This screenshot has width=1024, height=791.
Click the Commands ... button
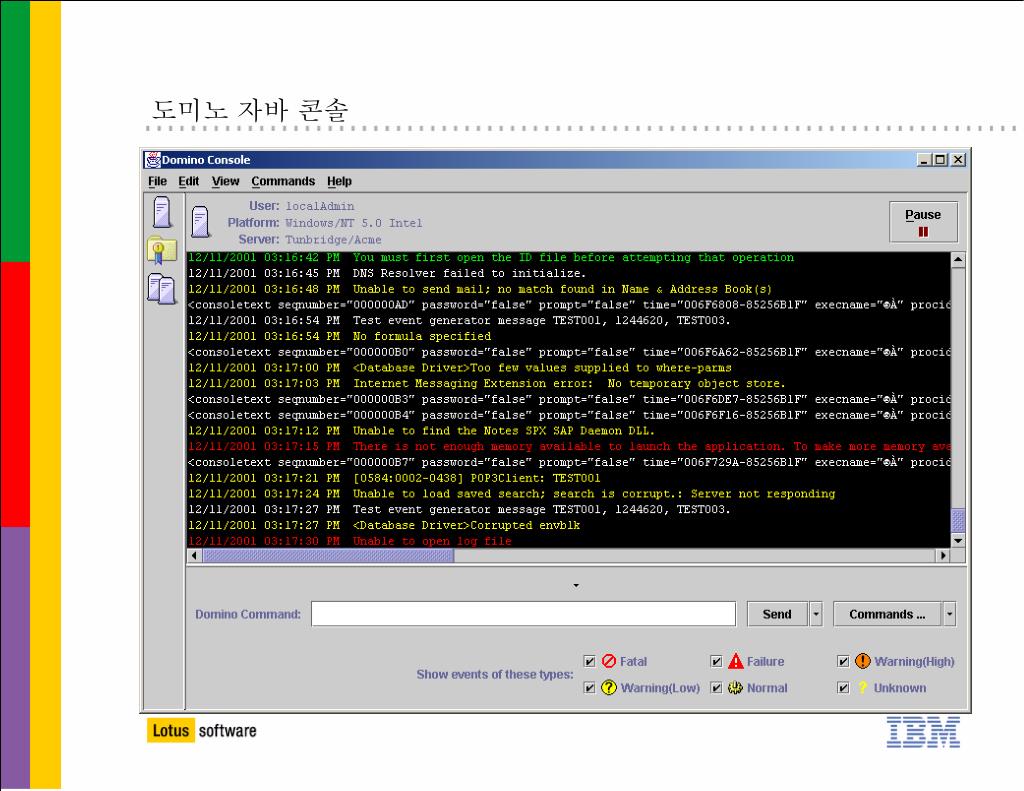[887, 614]
